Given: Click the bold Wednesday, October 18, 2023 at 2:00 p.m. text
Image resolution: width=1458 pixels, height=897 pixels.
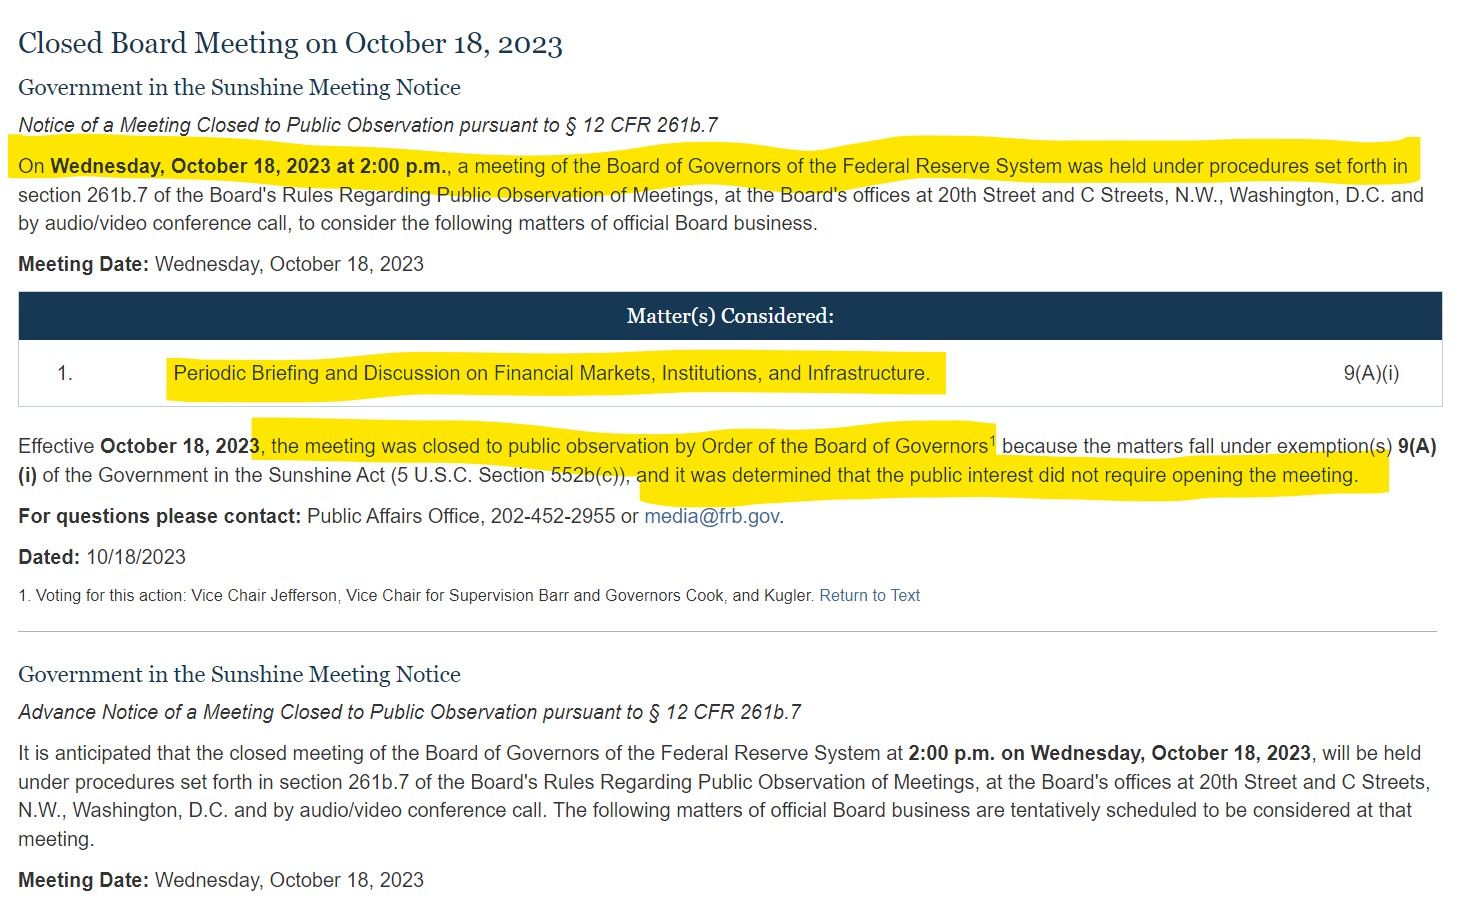Looking at the screenshot, I should pos(249,166).
